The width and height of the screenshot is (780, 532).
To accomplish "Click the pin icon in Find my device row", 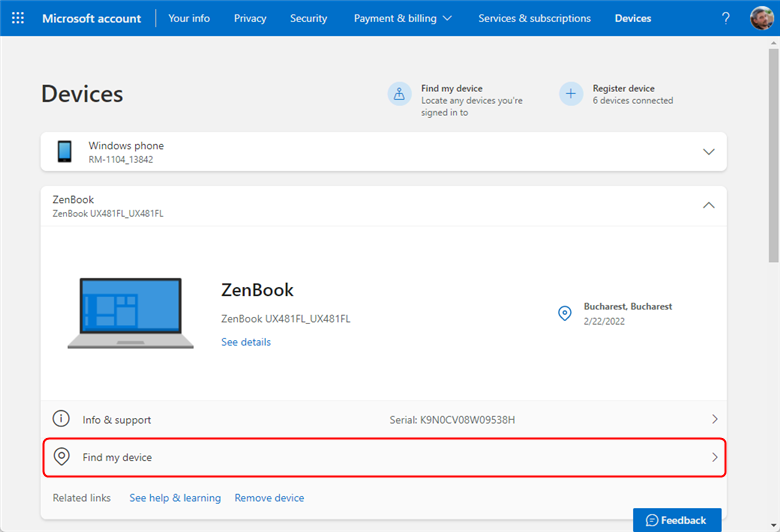I will click(x=62, y=456).
